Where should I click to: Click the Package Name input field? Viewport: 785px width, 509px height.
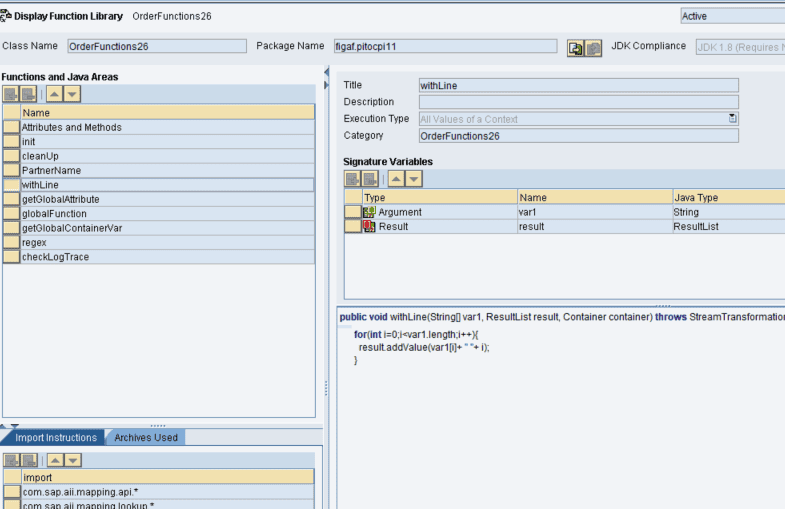(x=446, y=46)
